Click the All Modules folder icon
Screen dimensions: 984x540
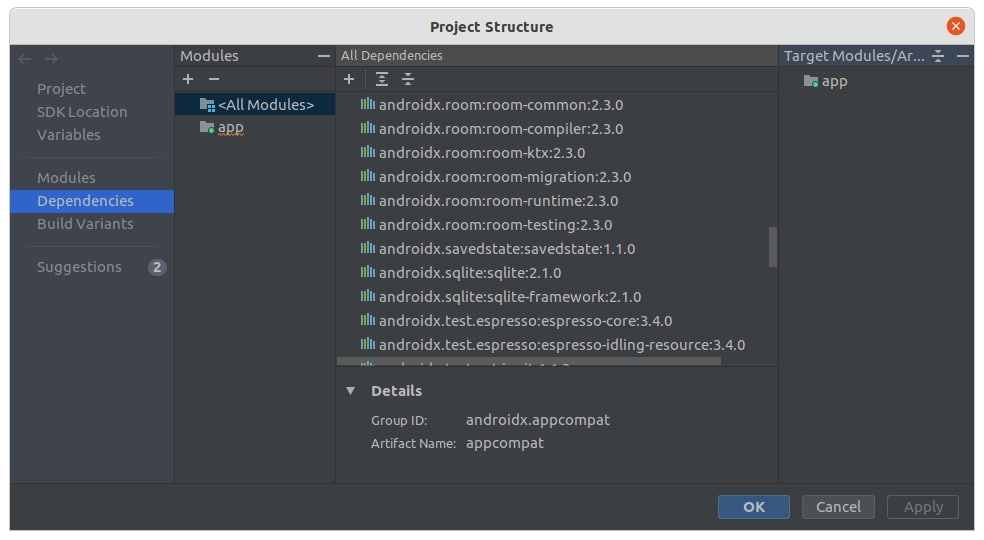pyautogui.click(x=207, y=104)
